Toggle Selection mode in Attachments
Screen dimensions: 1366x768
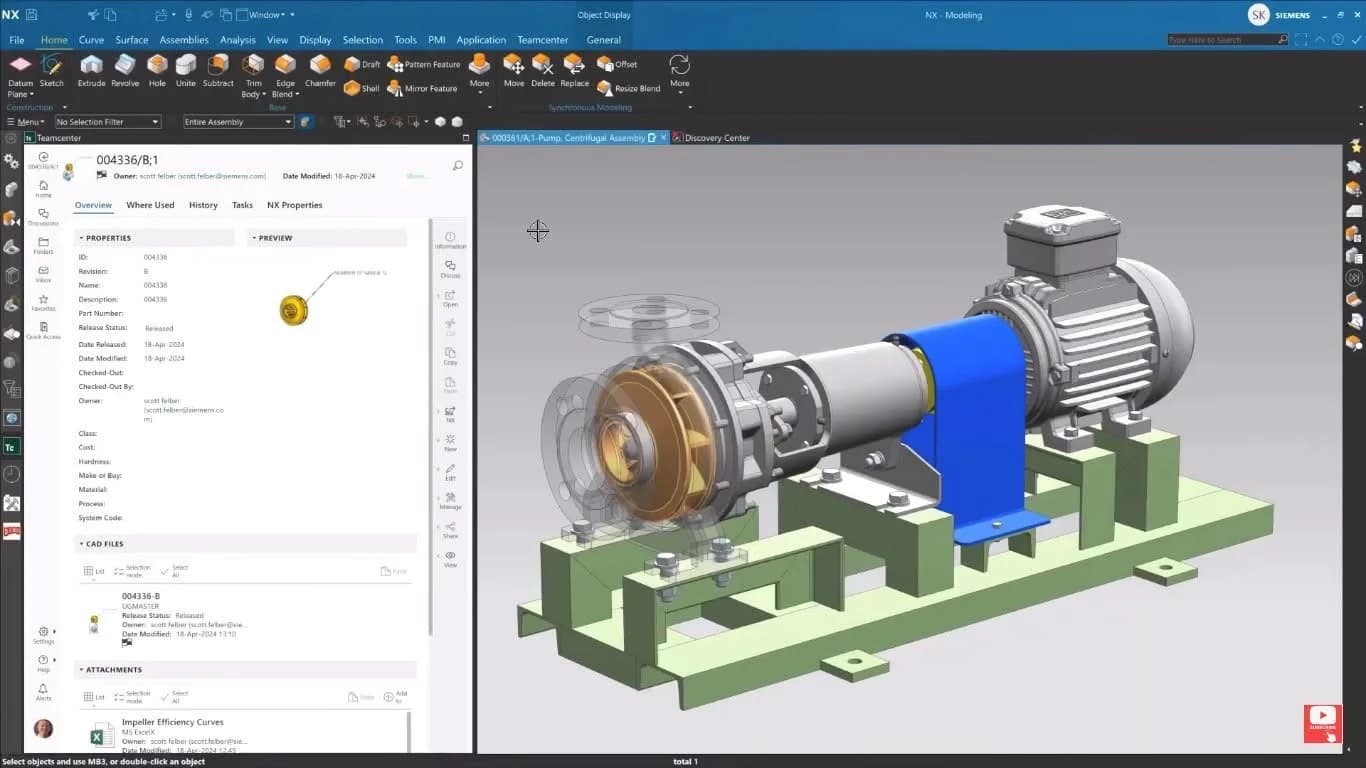point(132,696)
